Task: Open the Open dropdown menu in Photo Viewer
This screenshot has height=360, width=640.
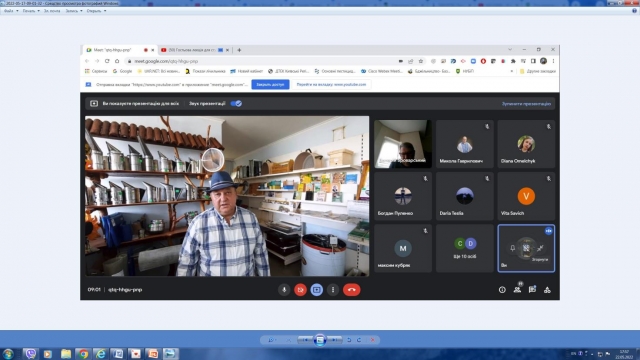Action: (x=96, y=11)
